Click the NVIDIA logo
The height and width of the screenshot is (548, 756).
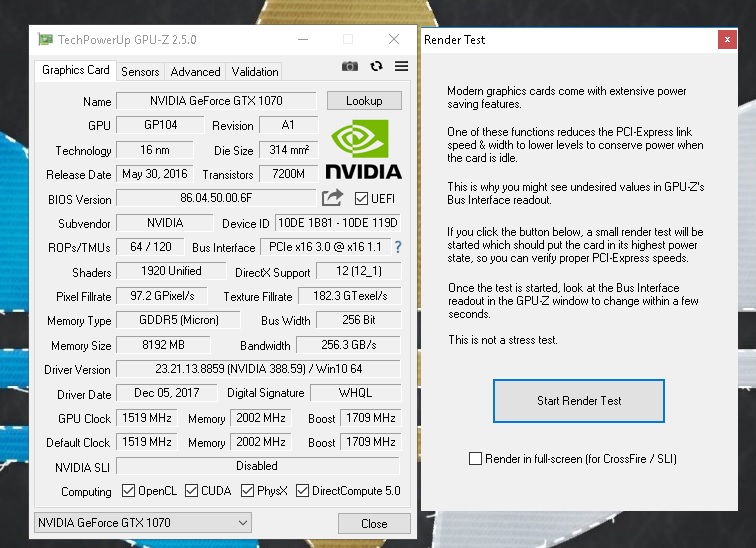tap(364, 150)
